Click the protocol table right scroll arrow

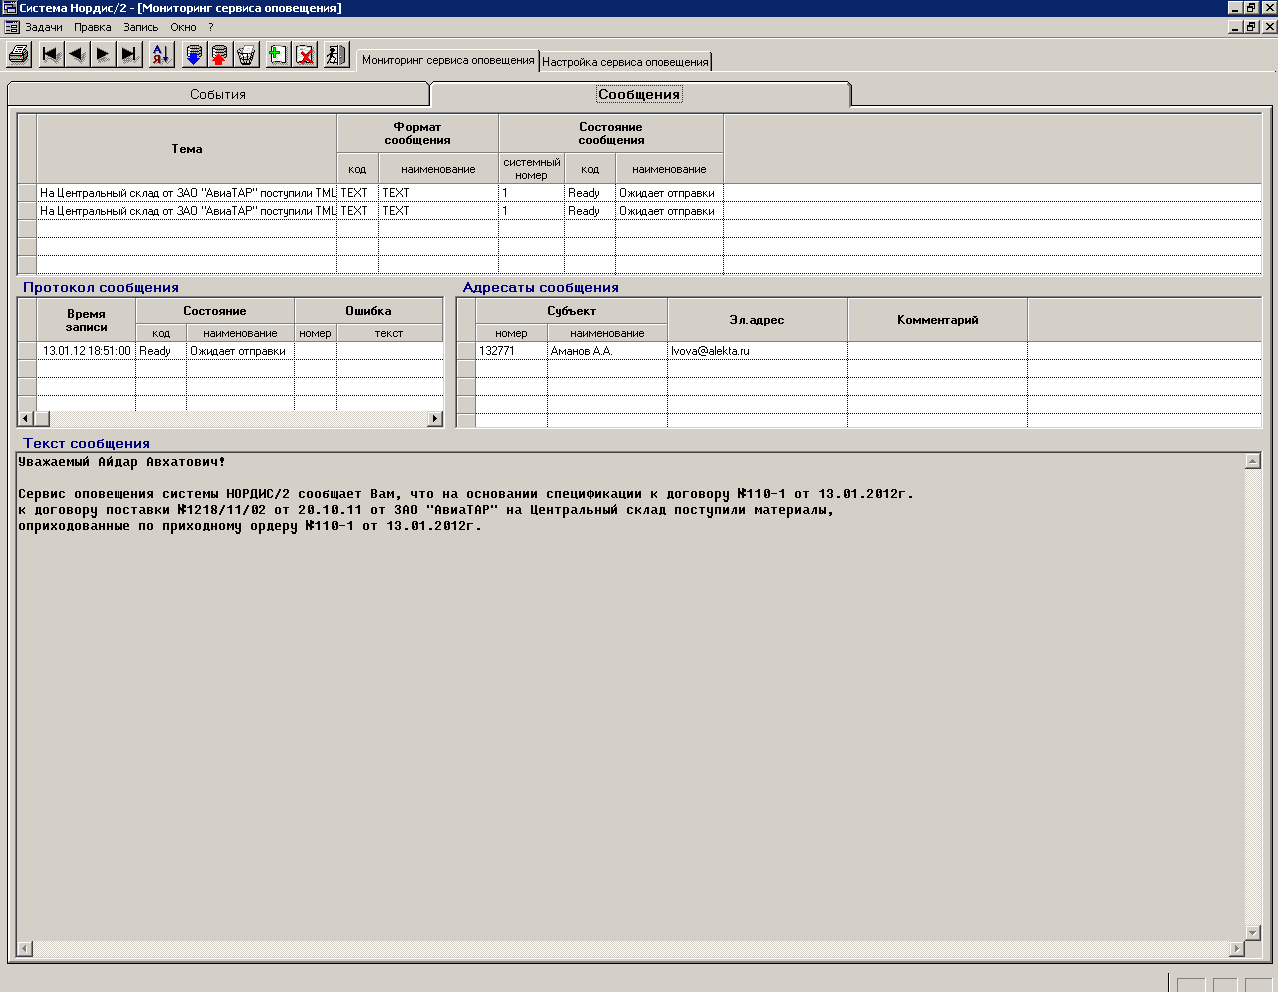(435, 419)
